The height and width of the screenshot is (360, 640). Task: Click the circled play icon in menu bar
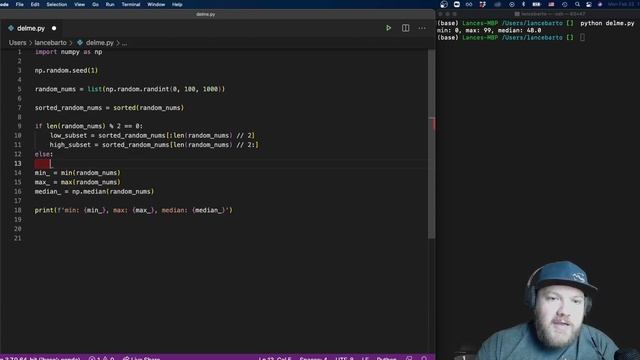512,4
